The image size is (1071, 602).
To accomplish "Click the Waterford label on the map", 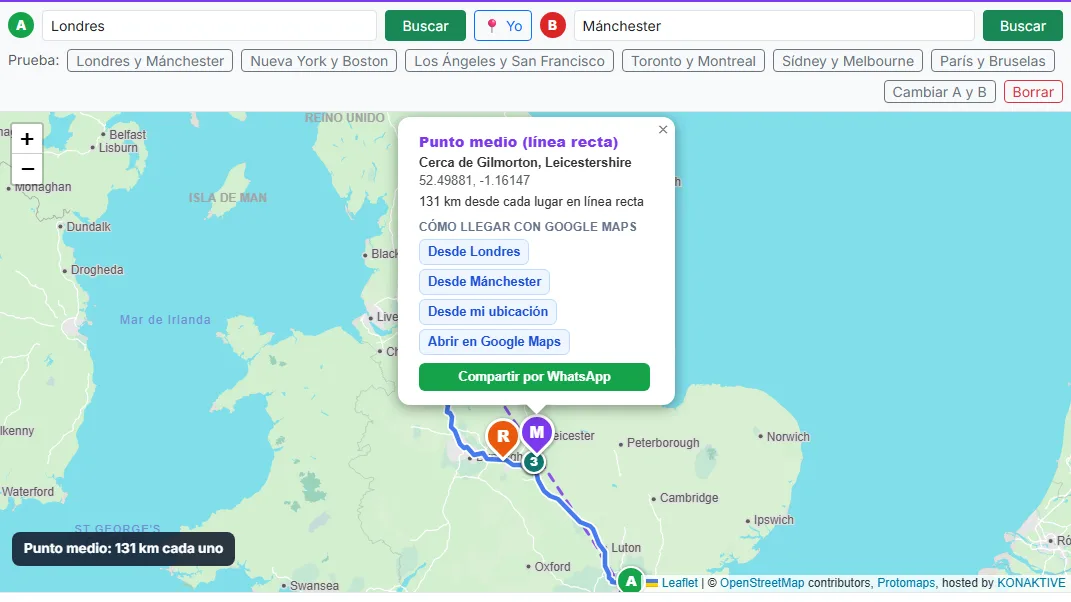I will [27, 492].
